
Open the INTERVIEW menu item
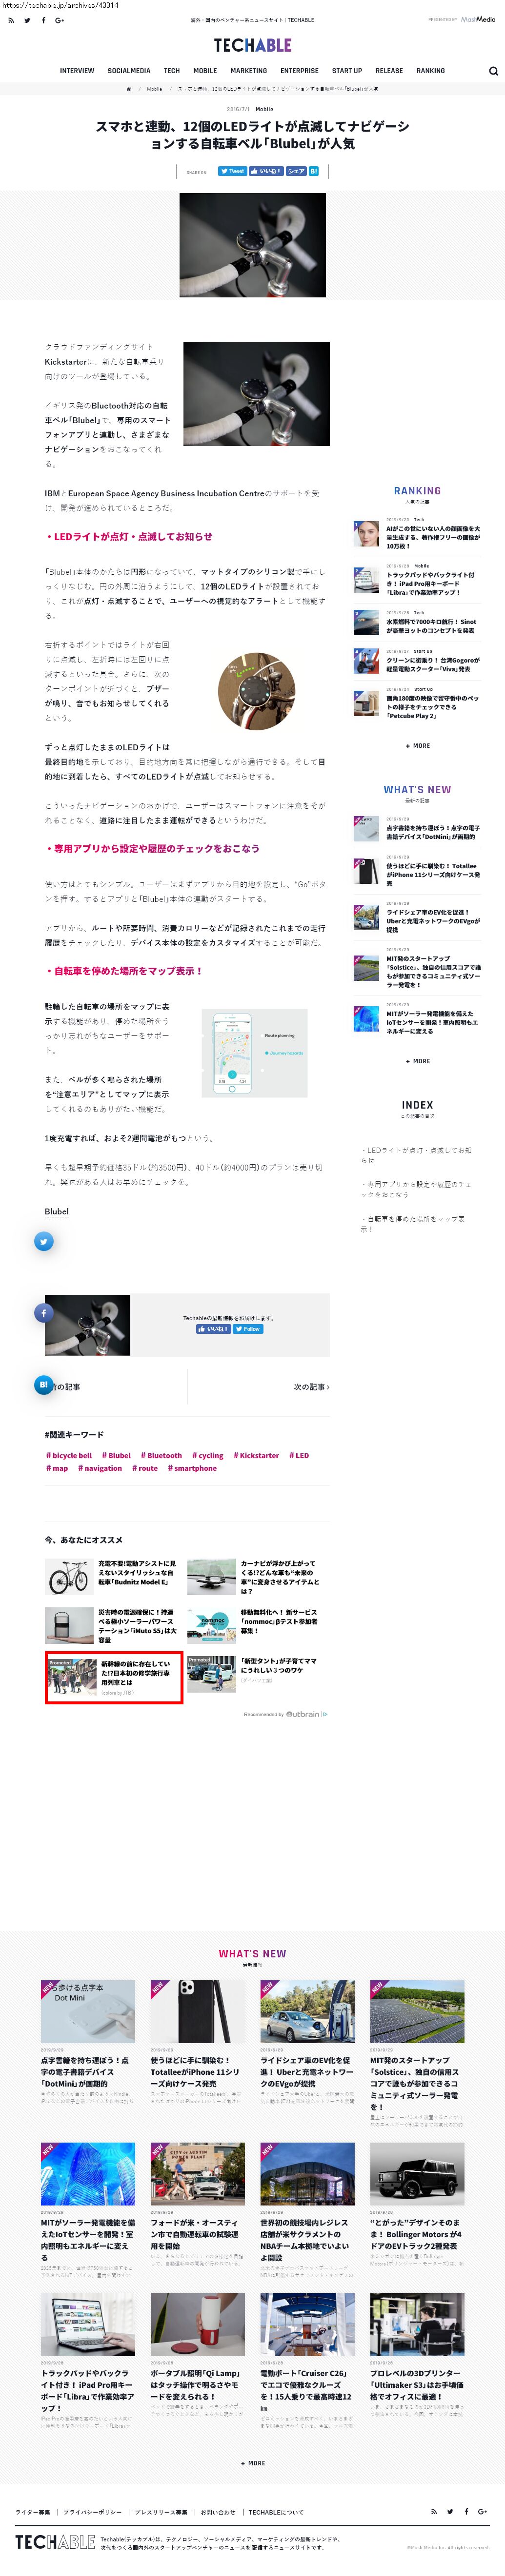(77, 71)
